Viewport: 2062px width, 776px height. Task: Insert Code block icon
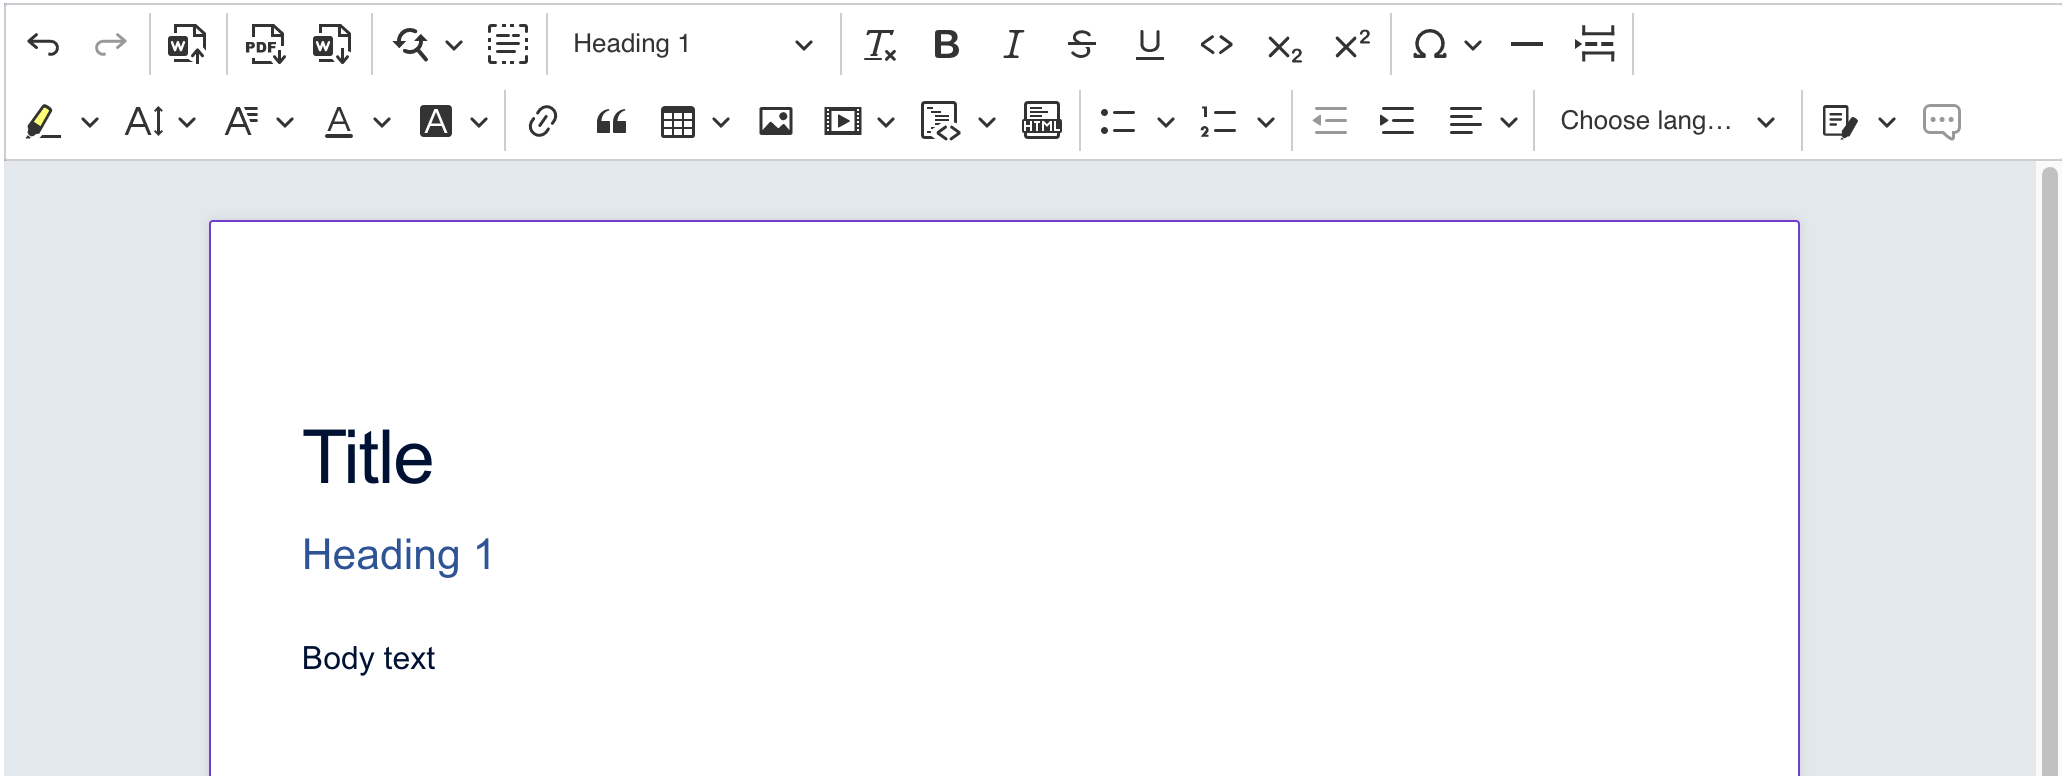940,121
